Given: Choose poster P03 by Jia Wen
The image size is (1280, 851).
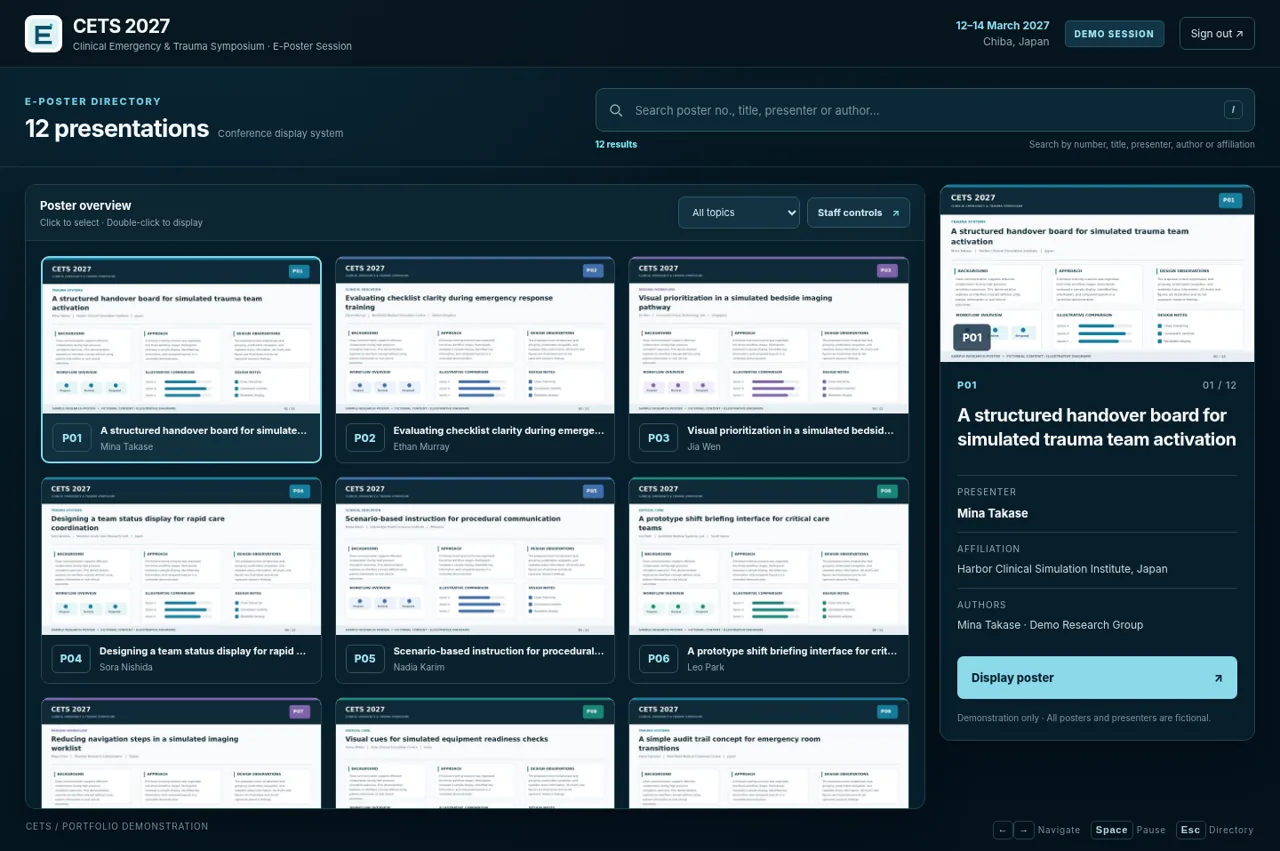Looking at the screenshot, I should [769, 360].
